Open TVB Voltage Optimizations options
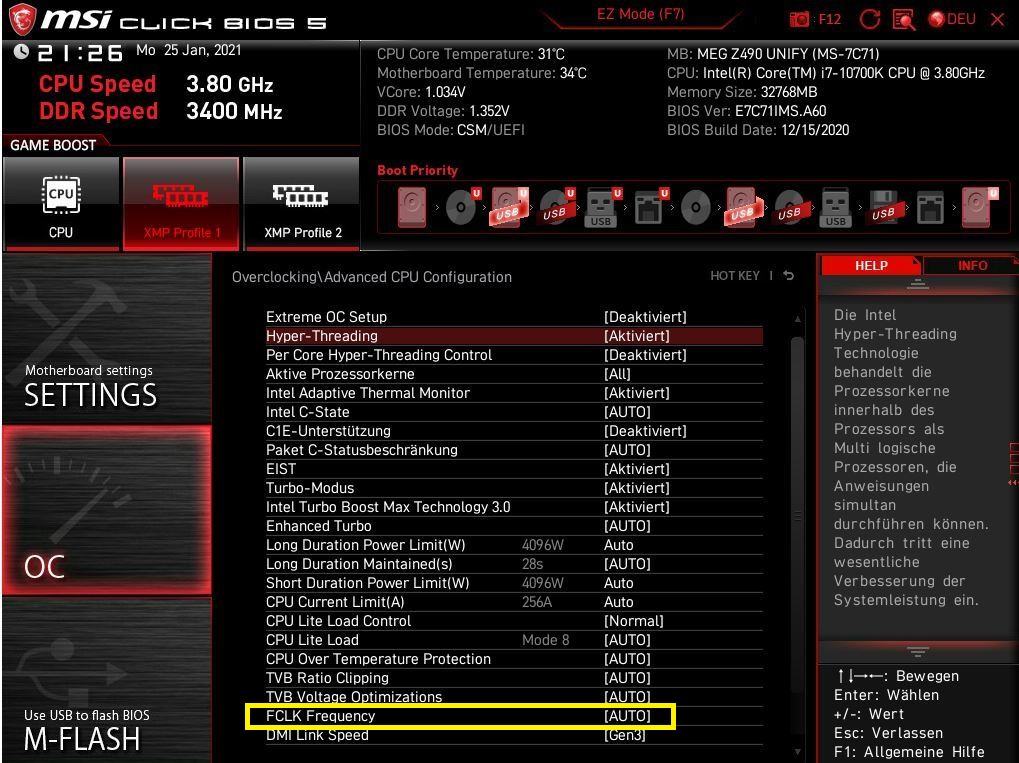Image resolution: width=1019 pixels, height=763 pixels. (513, 697)
